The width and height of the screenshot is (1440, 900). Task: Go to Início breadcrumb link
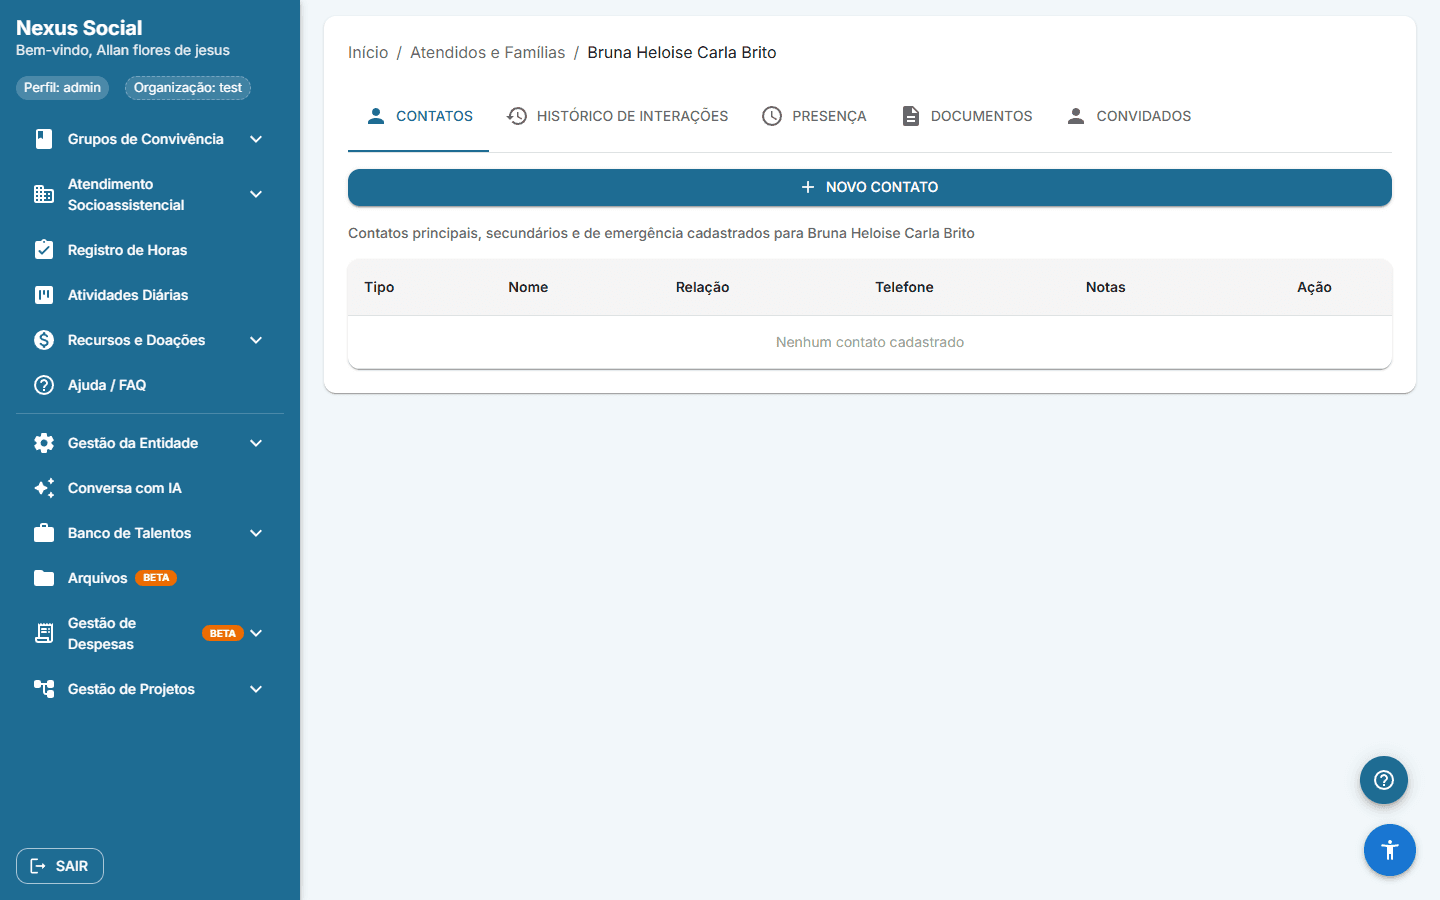click(368, 52)
